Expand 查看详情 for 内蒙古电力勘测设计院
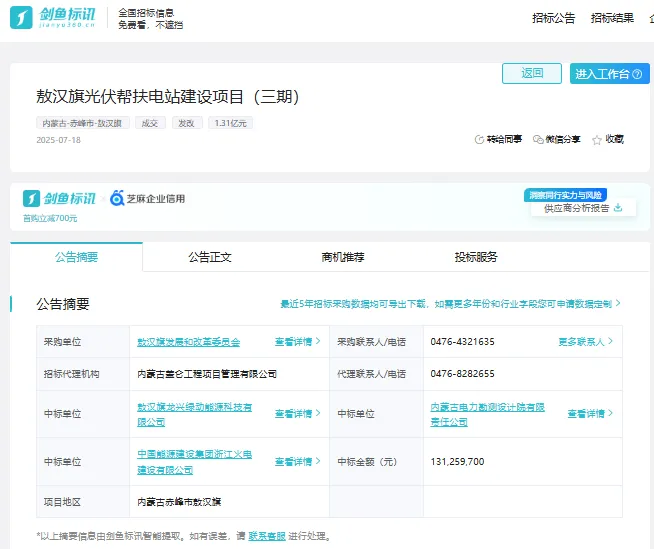 tap(589, 414)
